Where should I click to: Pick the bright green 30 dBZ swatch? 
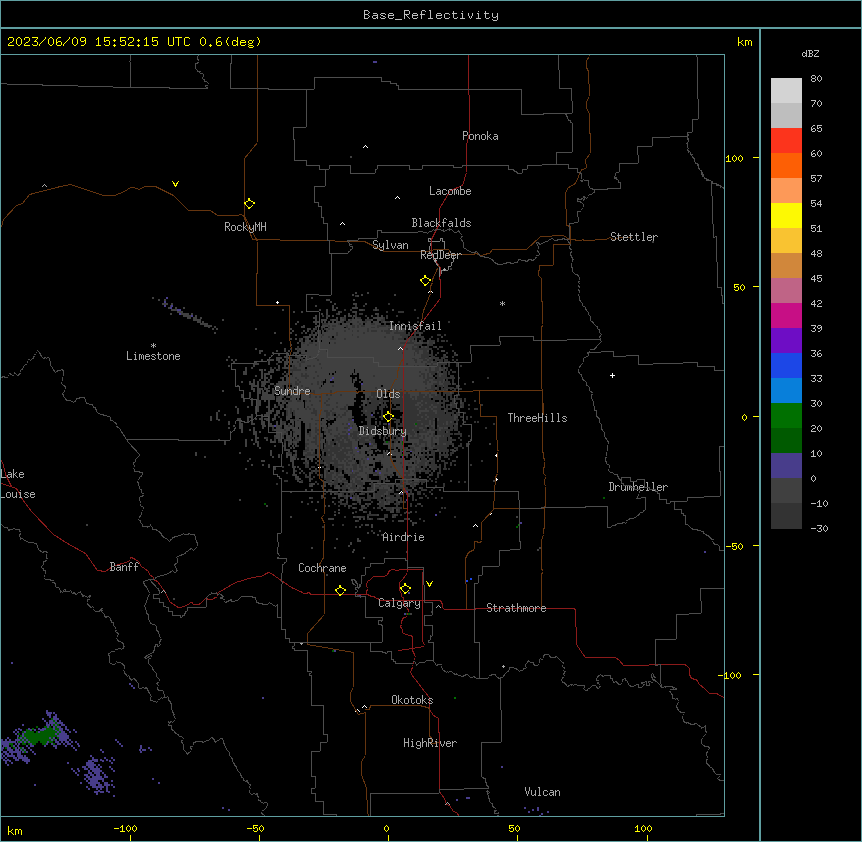tap(786, 416)
